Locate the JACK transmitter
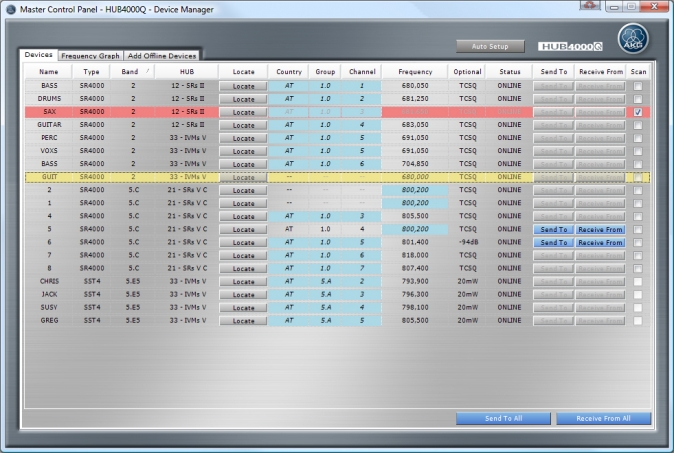The image size is (674, 453). (x=243, y=295)
